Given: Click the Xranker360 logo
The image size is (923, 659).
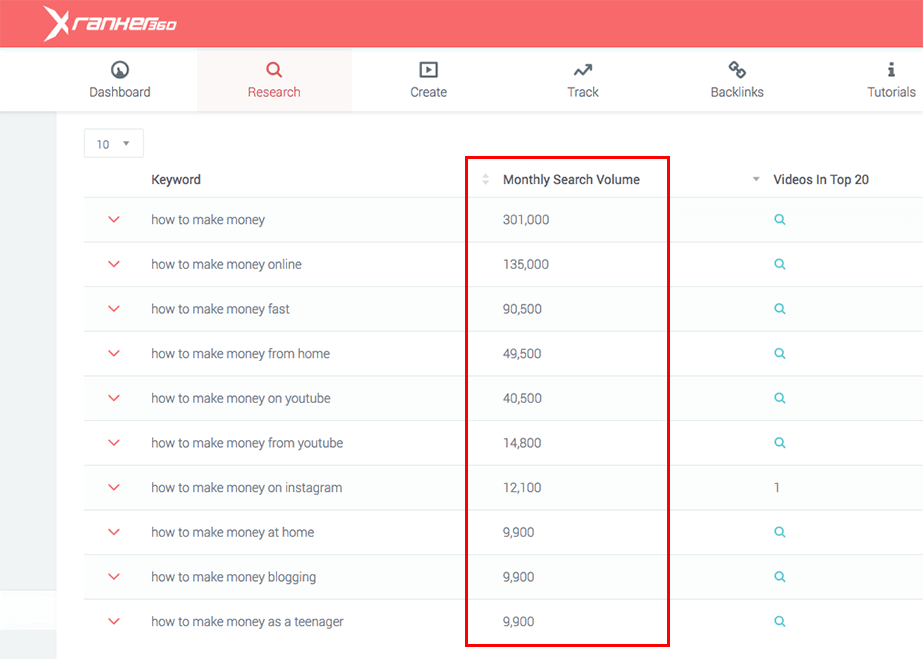Looking at the screenshot, I should pyautogui.click(x=109, y=23).
